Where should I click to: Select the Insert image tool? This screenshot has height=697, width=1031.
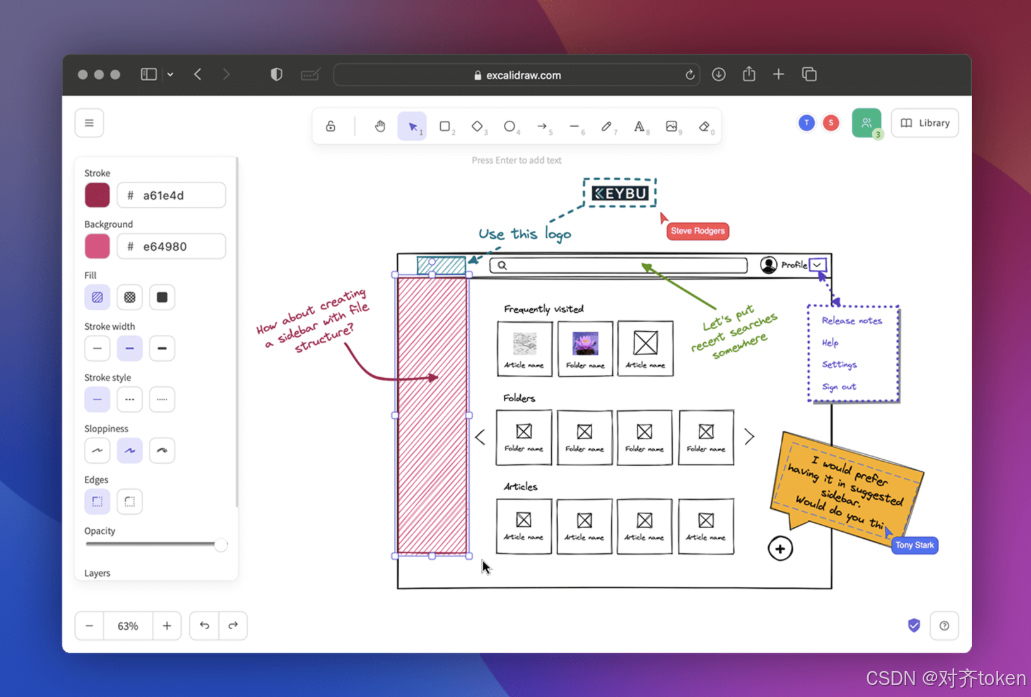[x=671, y=126]
